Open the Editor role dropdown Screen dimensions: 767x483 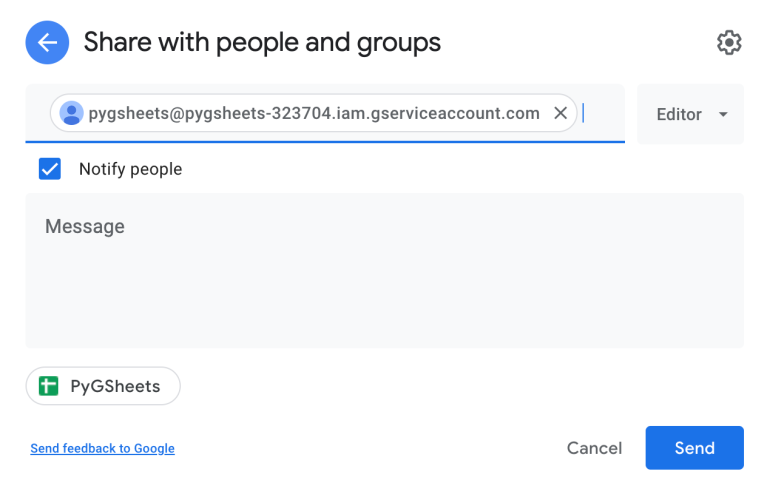(690, 114)
